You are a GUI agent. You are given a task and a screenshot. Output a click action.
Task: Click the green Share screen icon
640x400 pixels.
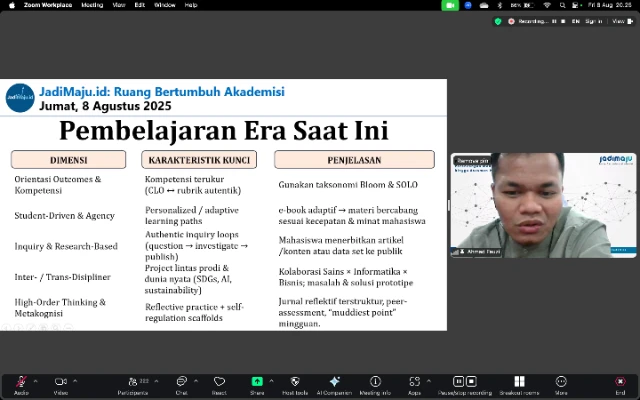pos(257,381)
